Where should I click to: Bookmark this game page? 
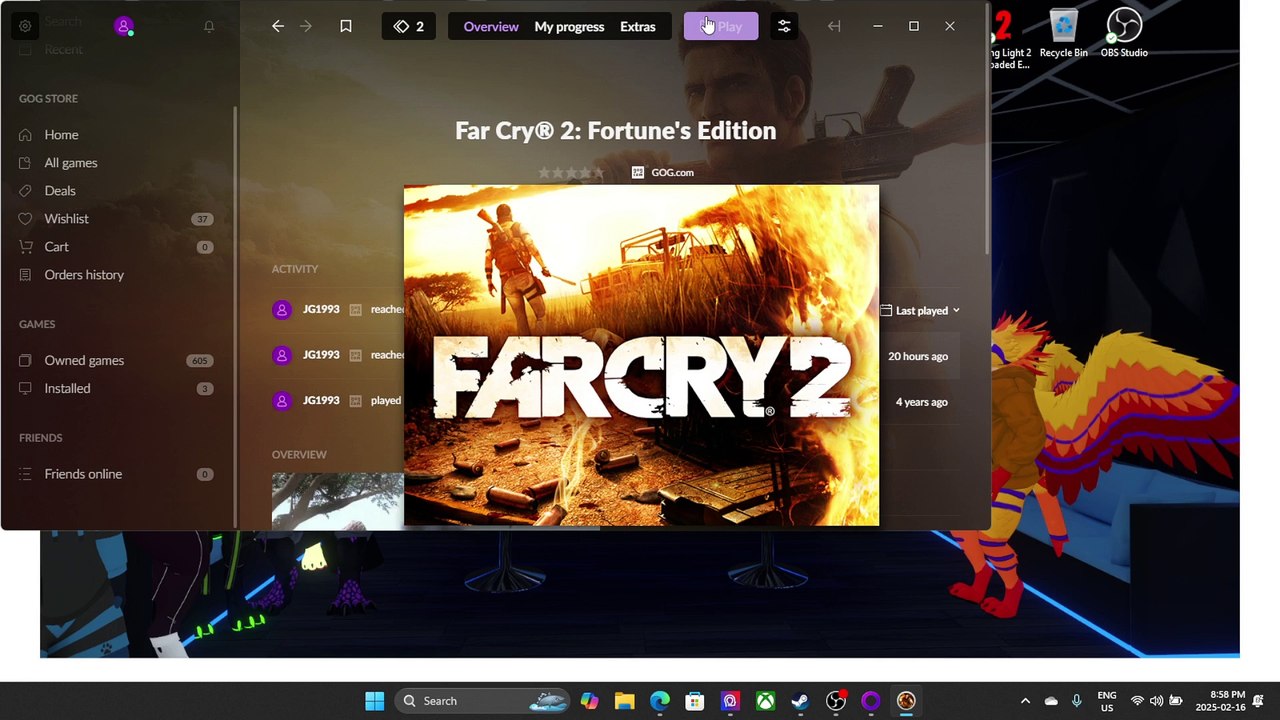(x=346, y=26)
